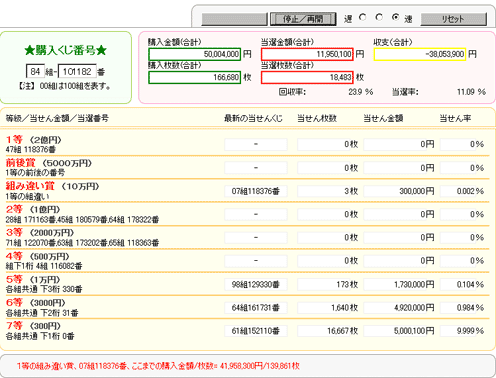Click 2等 winning numbers starting 28組 171163番
Image resolution: width=496 pixels, height=378 pixels.
[82, 220]
